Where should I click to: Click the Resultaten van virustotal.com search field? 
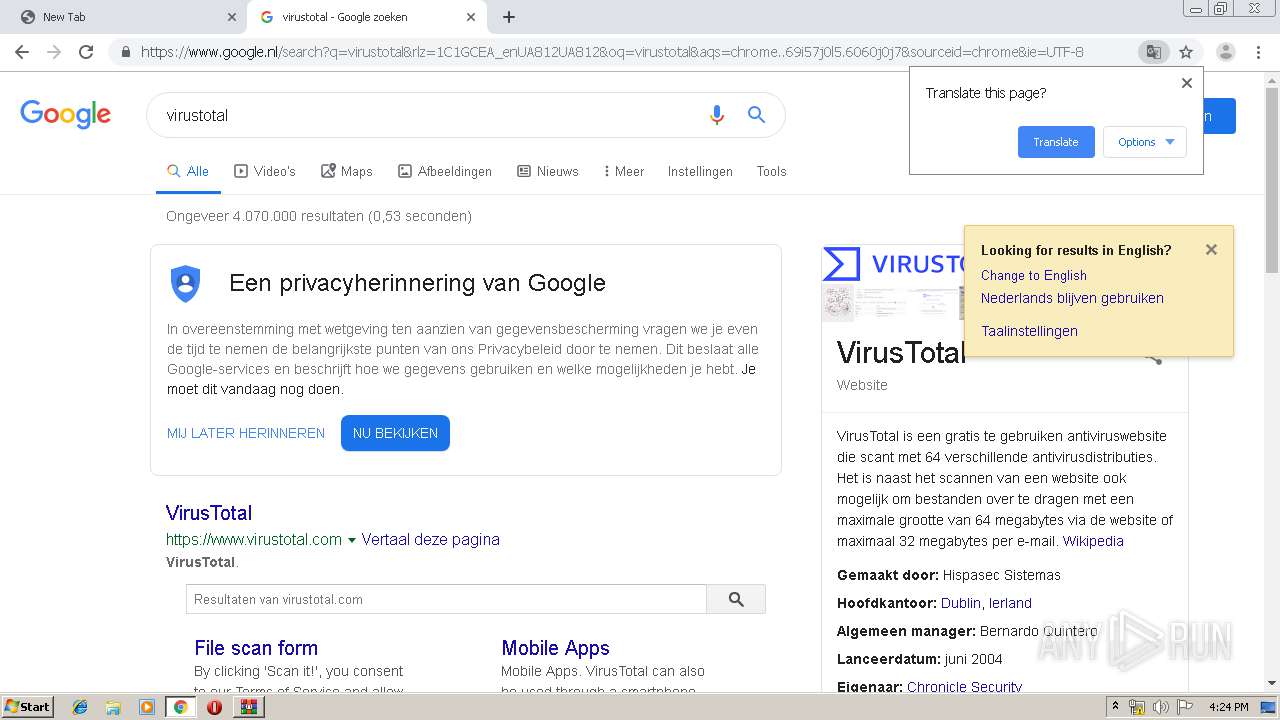coord(446,599)
